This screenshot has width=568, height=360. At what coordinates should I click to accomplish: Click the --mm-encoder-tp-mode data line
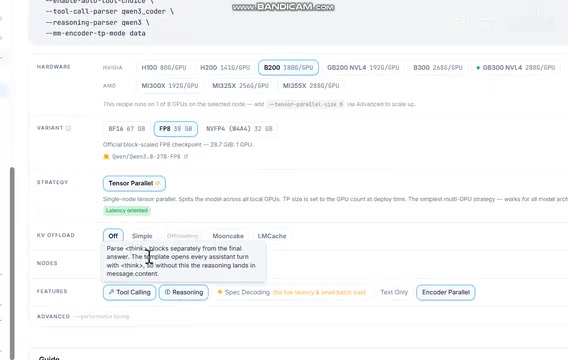(x=96, y=33)
